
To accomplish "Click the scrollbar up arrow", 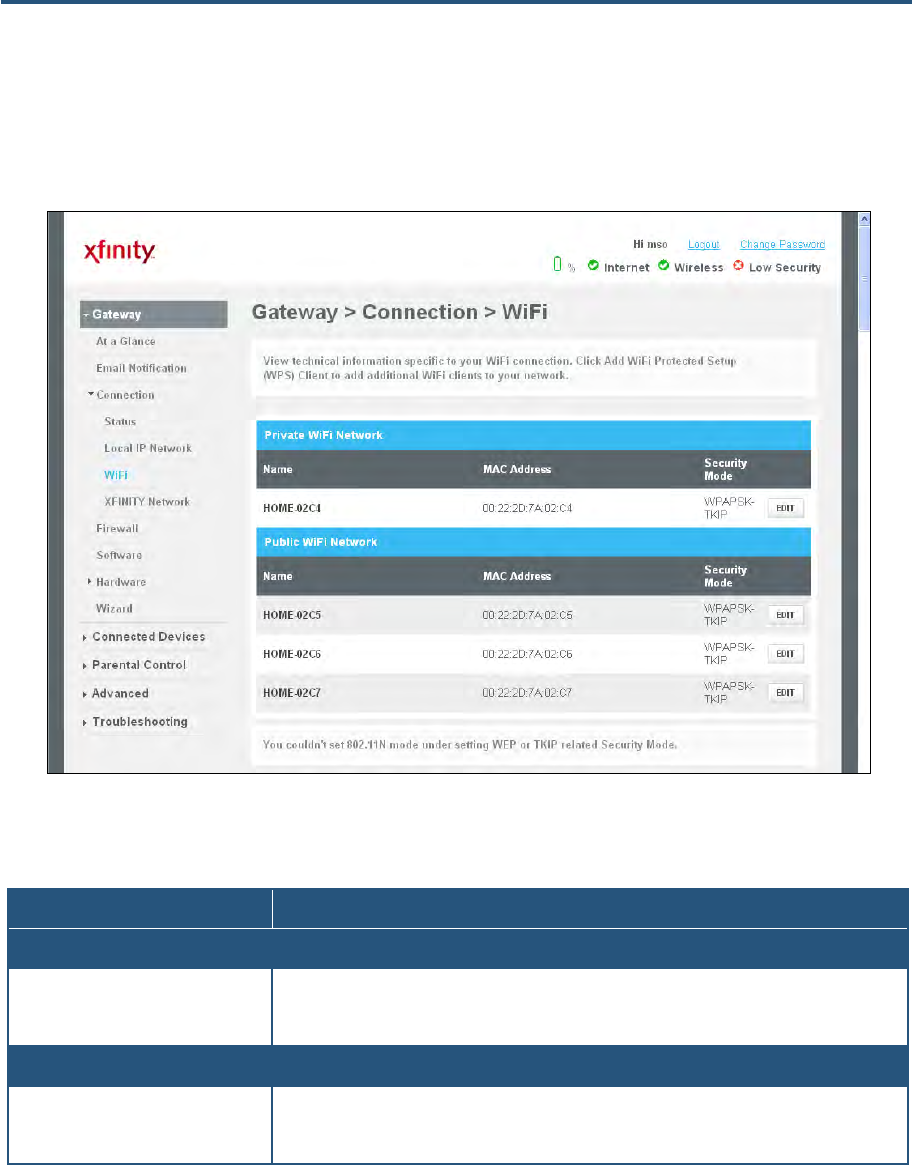I will [x=864, y=219].
